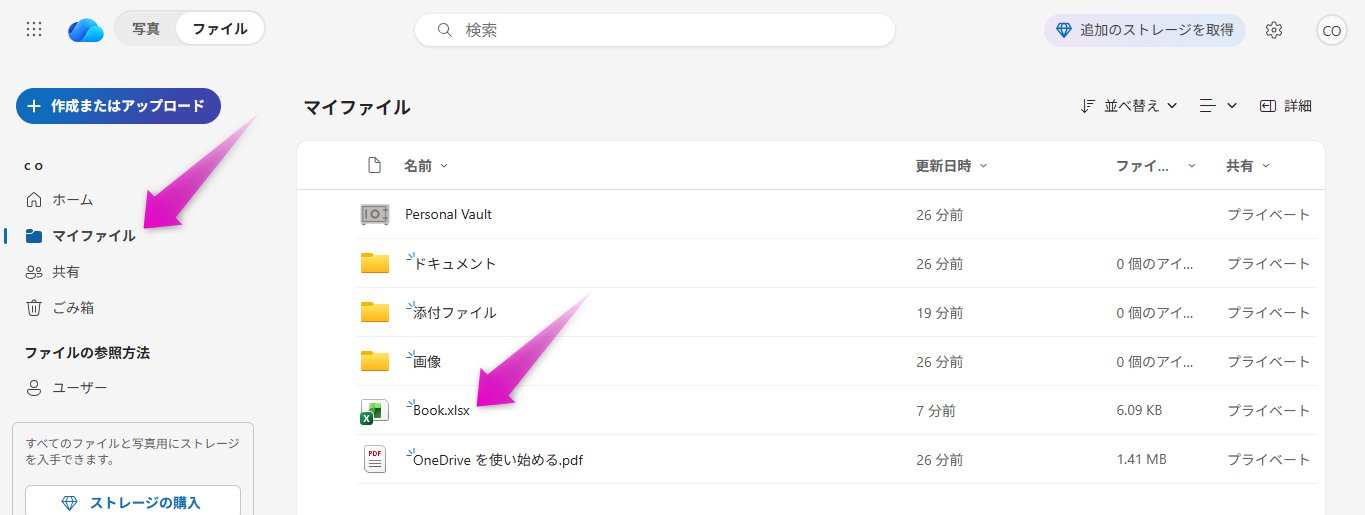Click the Book.xlsx Excel file icon
The image size is (1365, 515).
374,411
